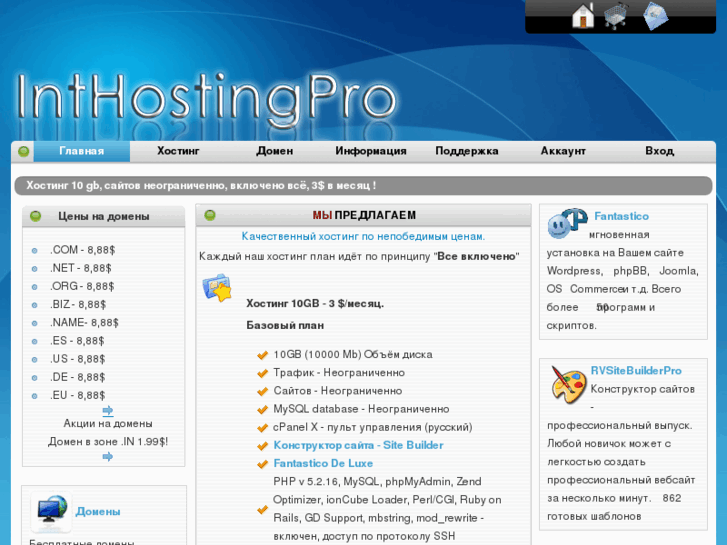The width and height of the screenshot is (727, 545).
Task: Click checkmark beside MySQL database
Action: (x=262, y=410)
